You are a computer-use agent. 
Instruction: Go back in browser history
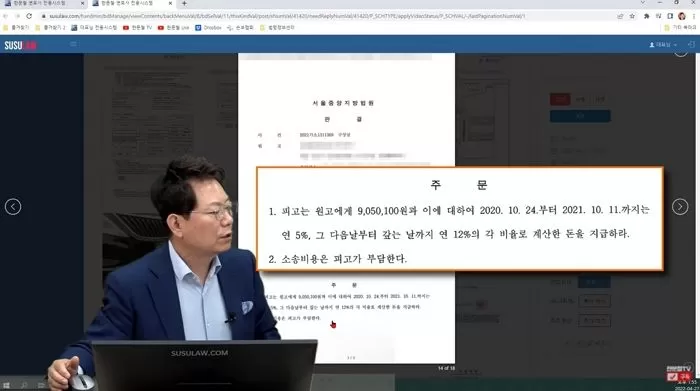click(5, 16)
